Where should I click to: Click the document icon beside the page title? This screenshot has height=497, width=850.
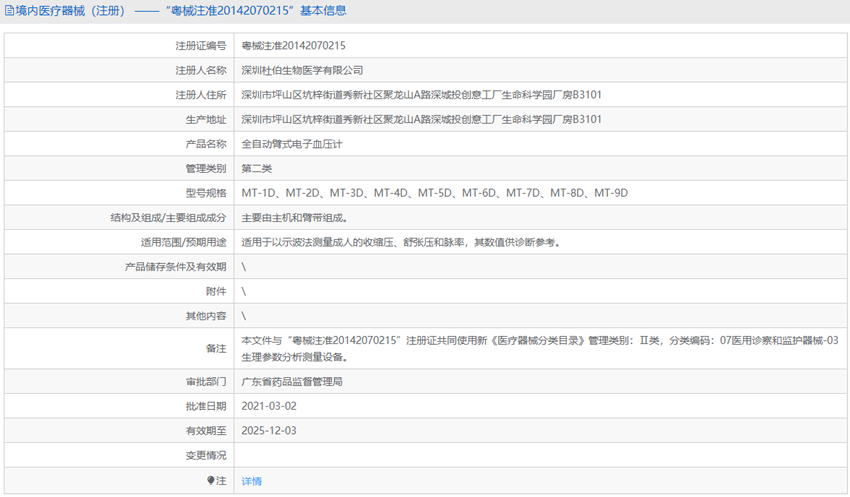[x=9, y=11]
